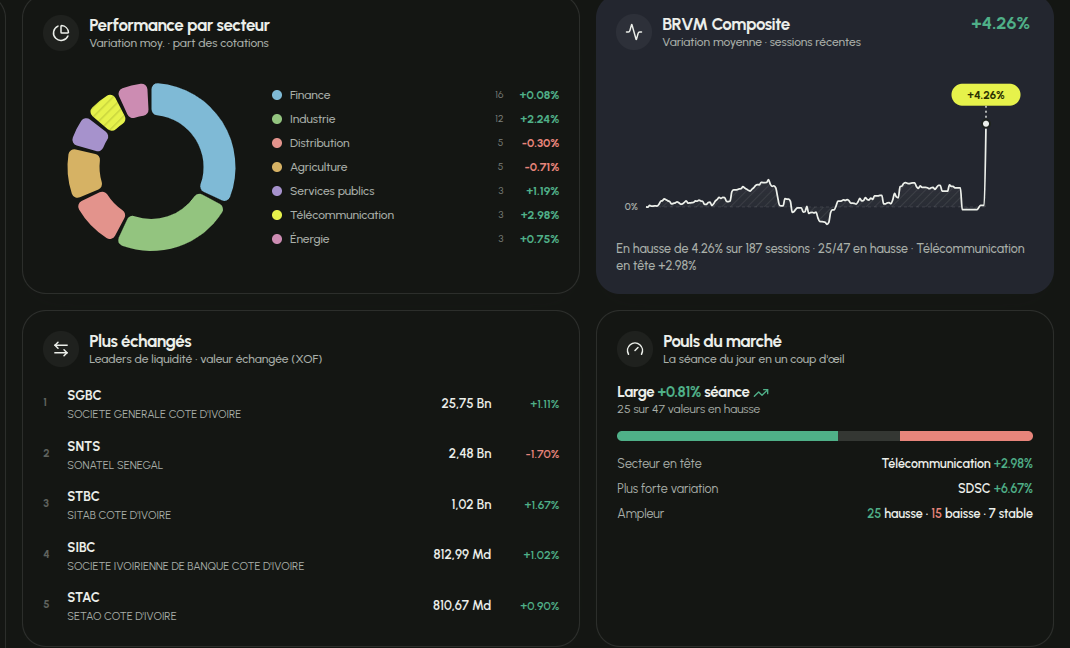Click the gauge icon beside Pouls du marché
This screenshot has height=648, width=1070.
coord(635,349)
